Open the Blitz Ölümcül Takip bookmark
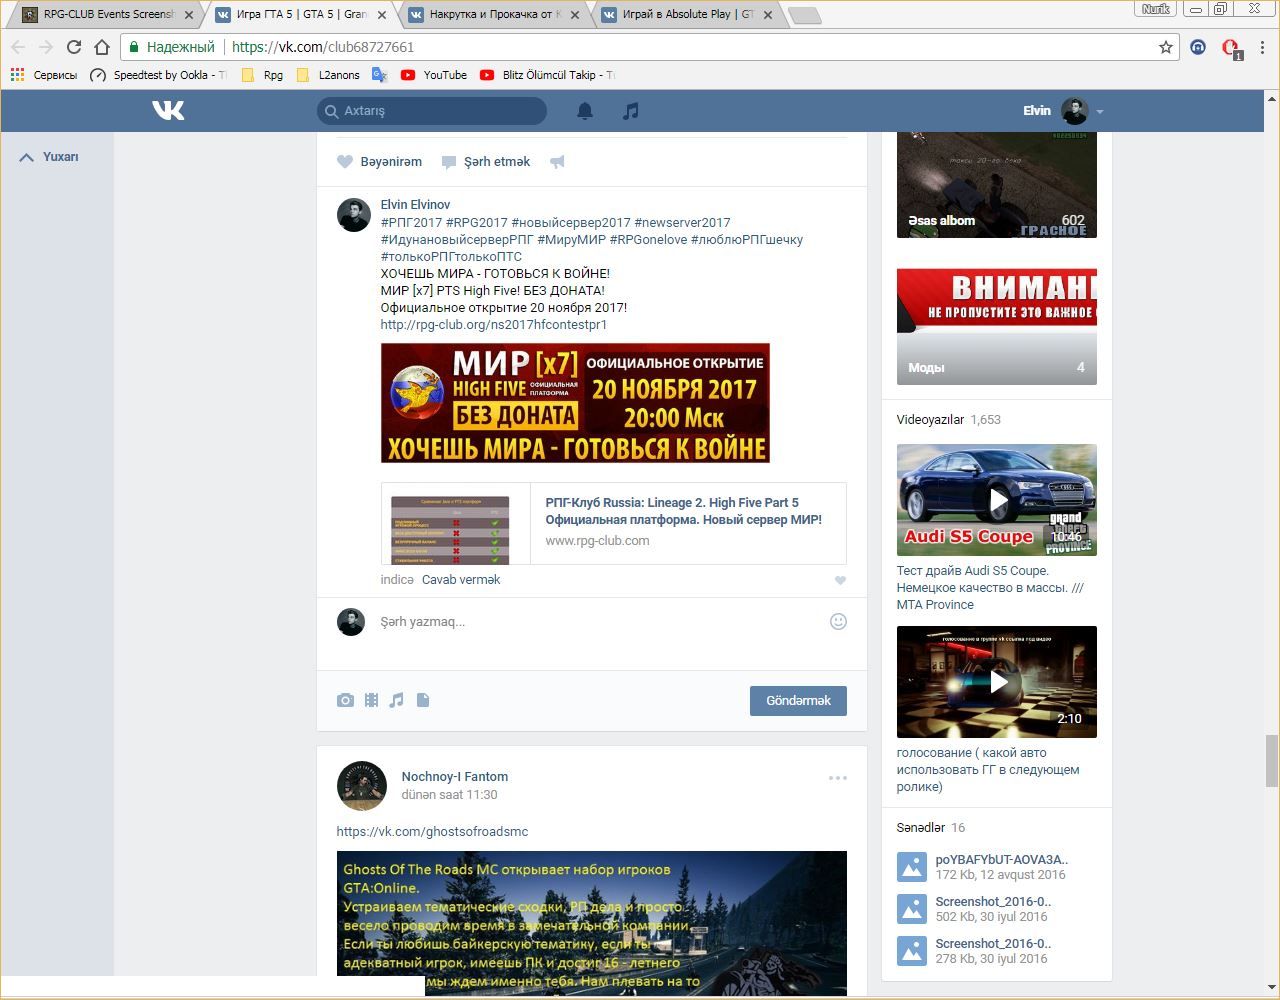 point(548,75)
